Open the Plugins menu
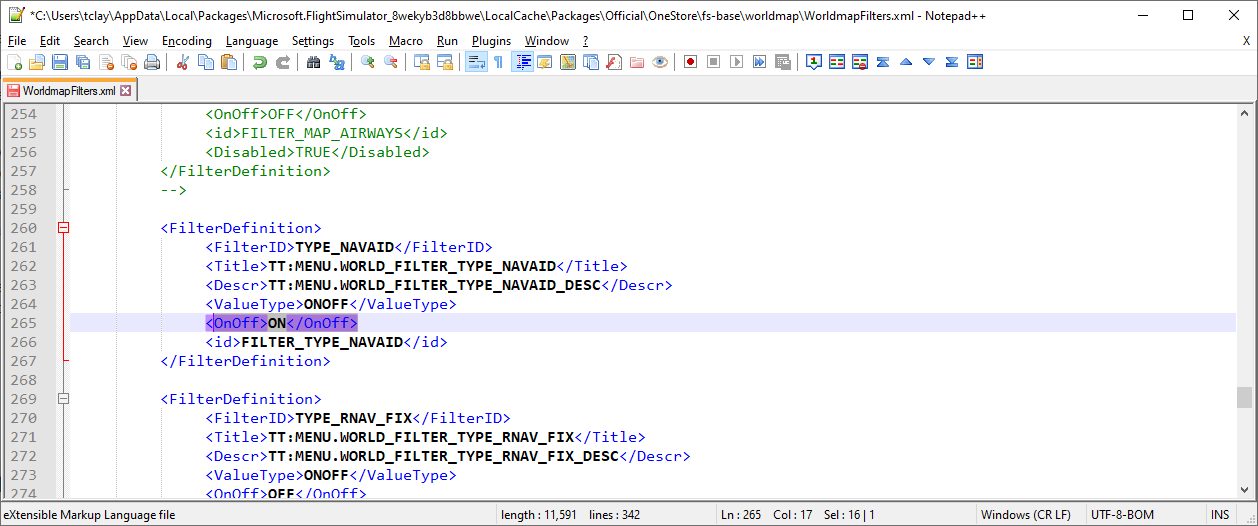1258x526 pixels. pyautogui.click(x=491, y=41)
